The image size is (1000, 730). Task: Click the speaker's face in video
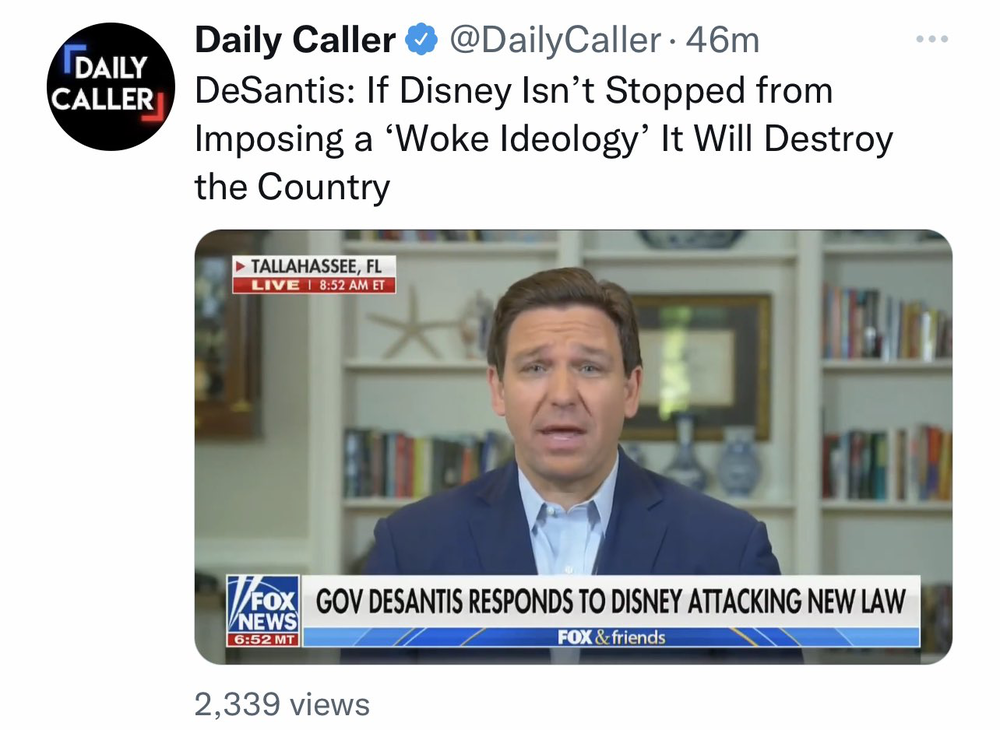(x=564, y=383)
